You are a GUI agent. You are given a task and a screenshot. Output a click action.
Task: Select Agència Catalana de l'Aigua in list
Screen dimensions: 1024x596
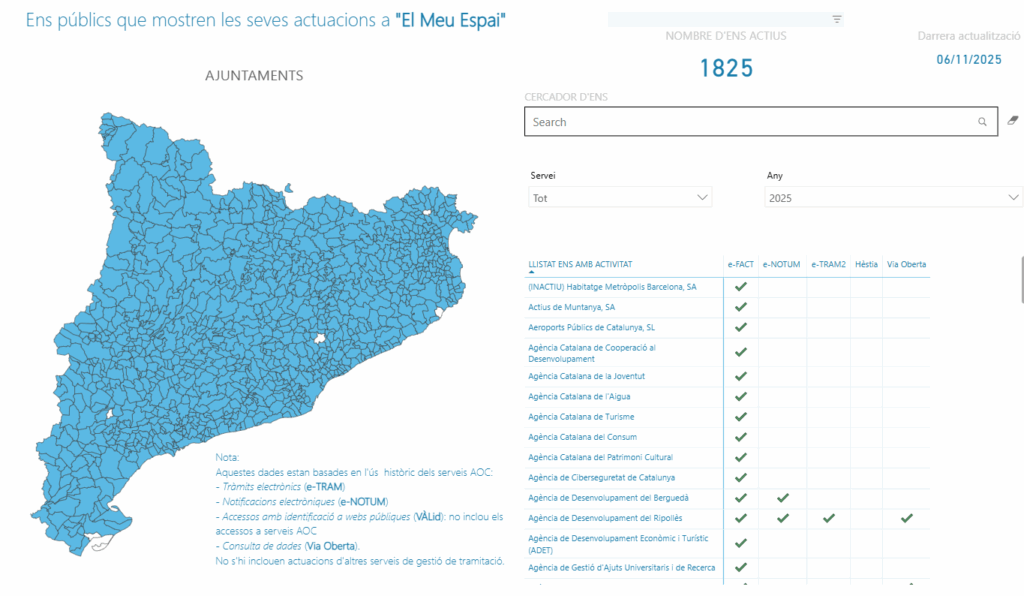point(579,397)
